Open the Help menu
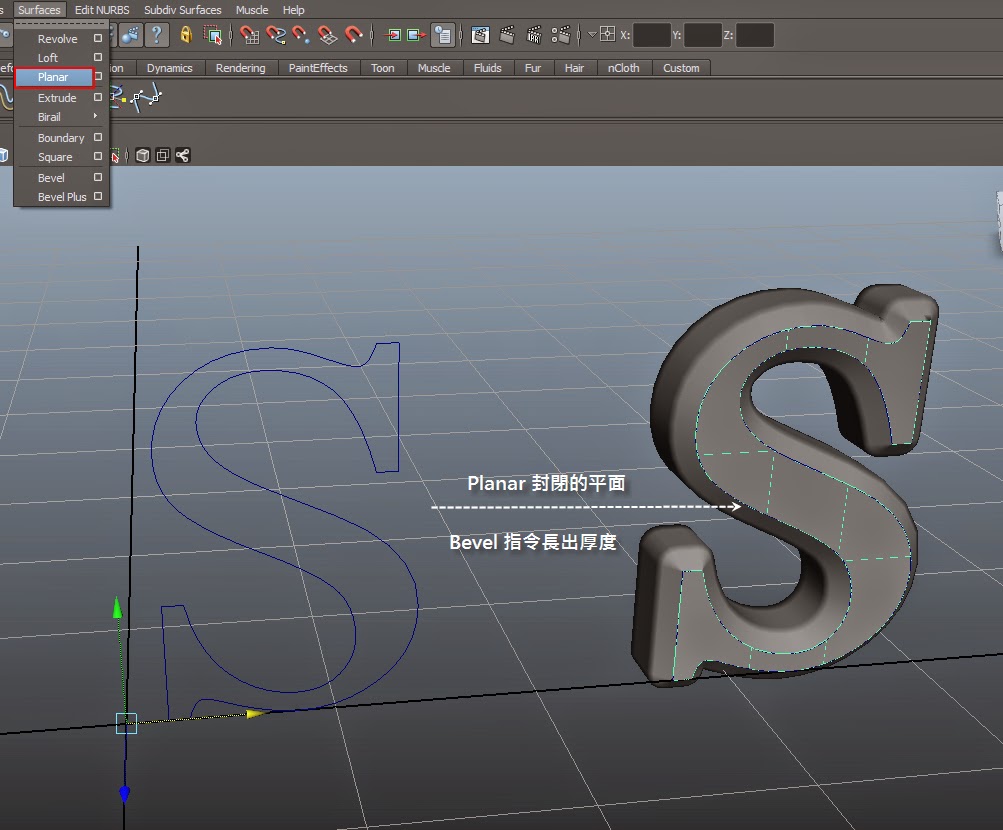1003x830 pixels. pos(294,10)
